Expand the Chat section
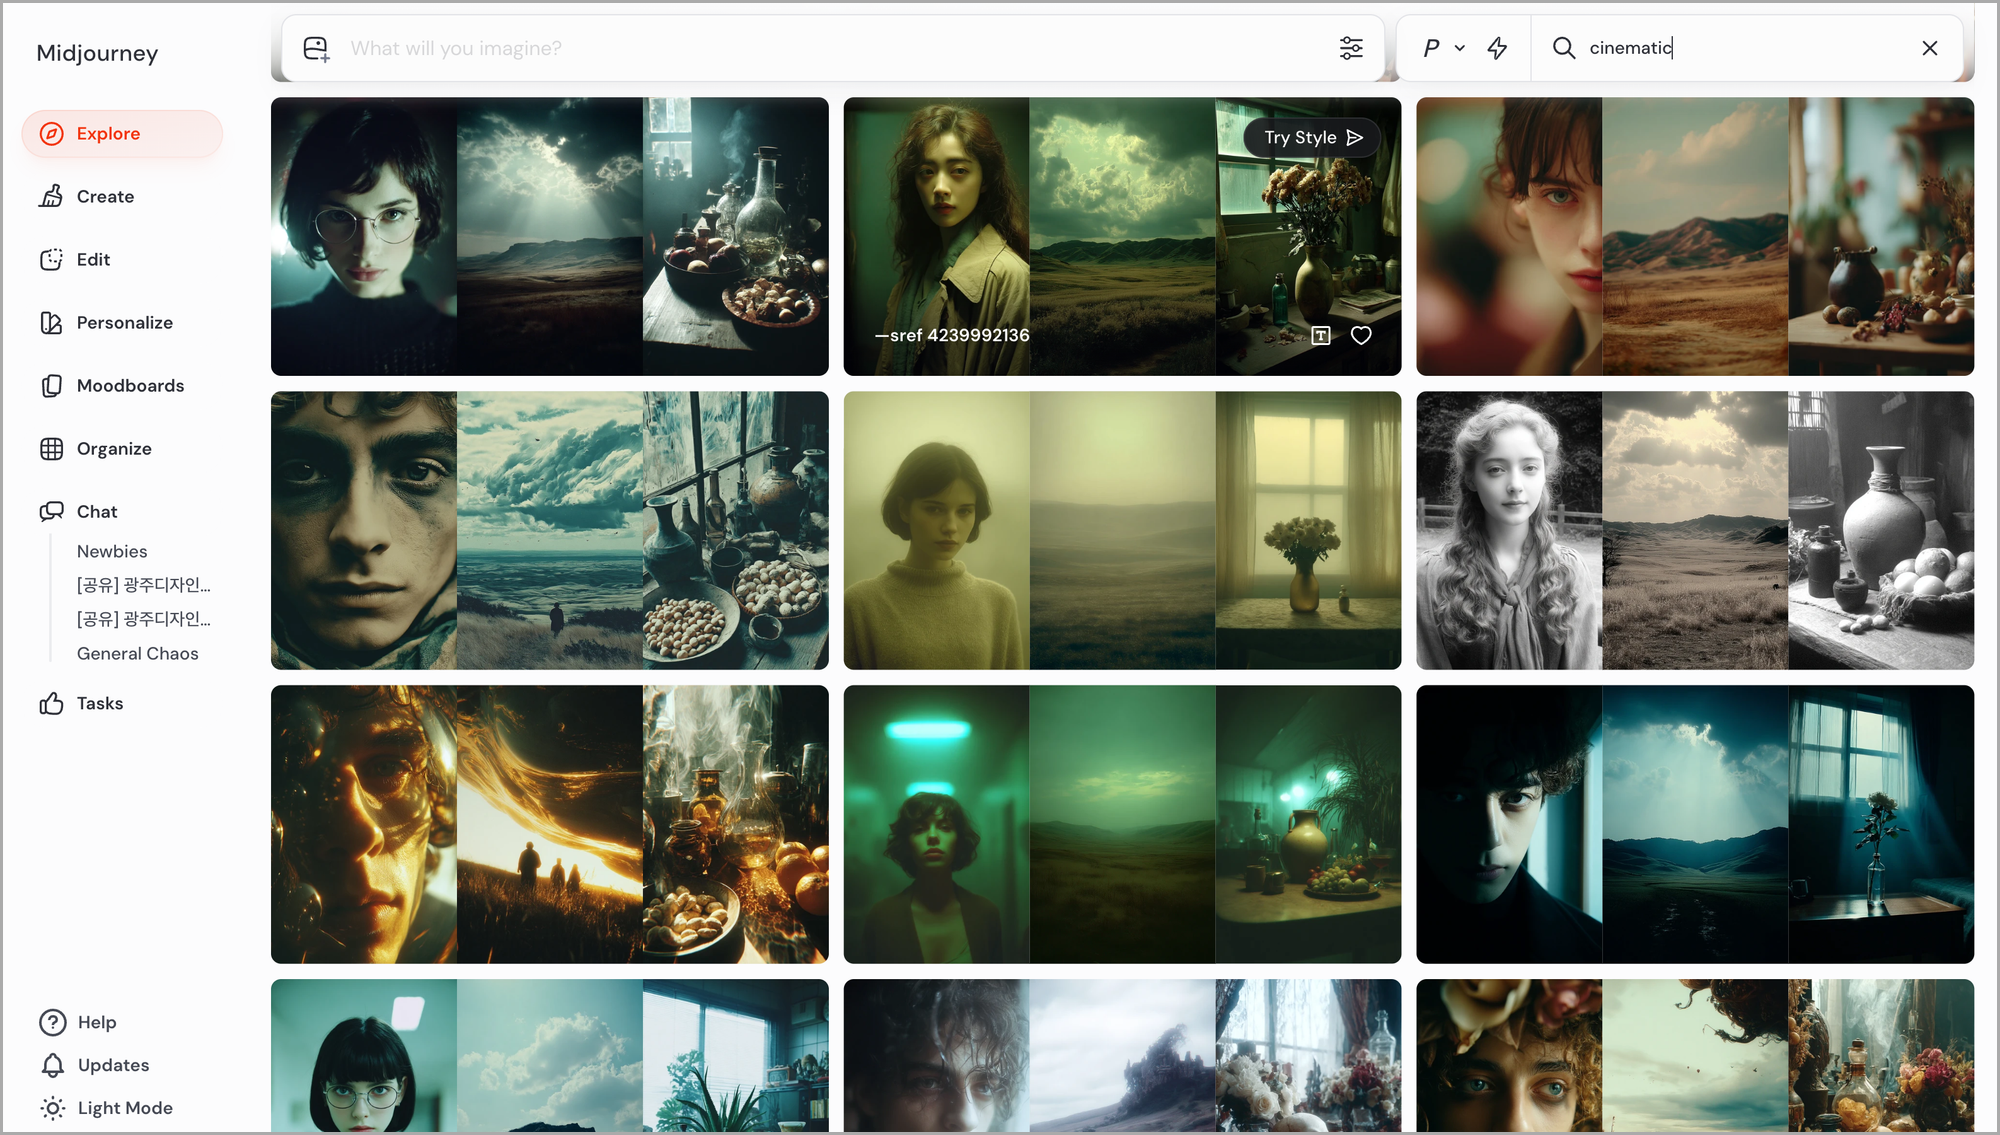Viewport: 2000px width, 1135px height. pyautogui.click(x=97, y=512)
